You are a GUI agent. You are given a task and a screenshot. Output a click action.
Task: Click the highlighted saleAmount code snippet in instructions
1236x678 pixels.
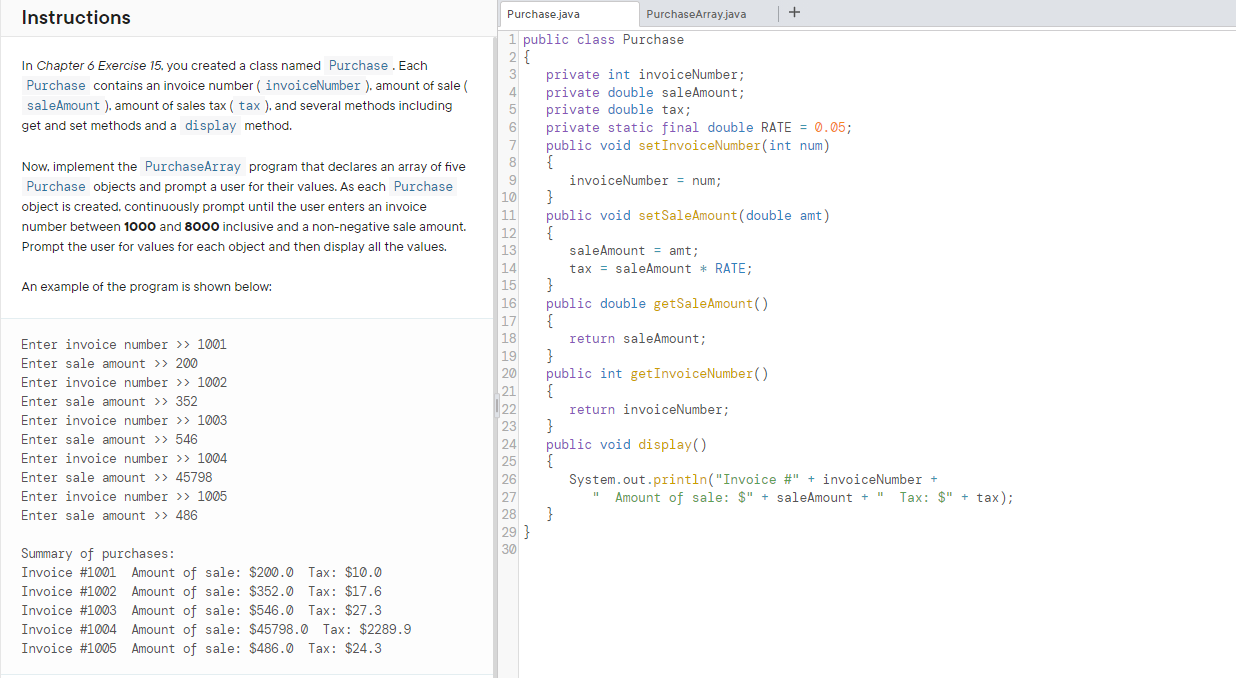pyautogui.click(x=63, y=105)
